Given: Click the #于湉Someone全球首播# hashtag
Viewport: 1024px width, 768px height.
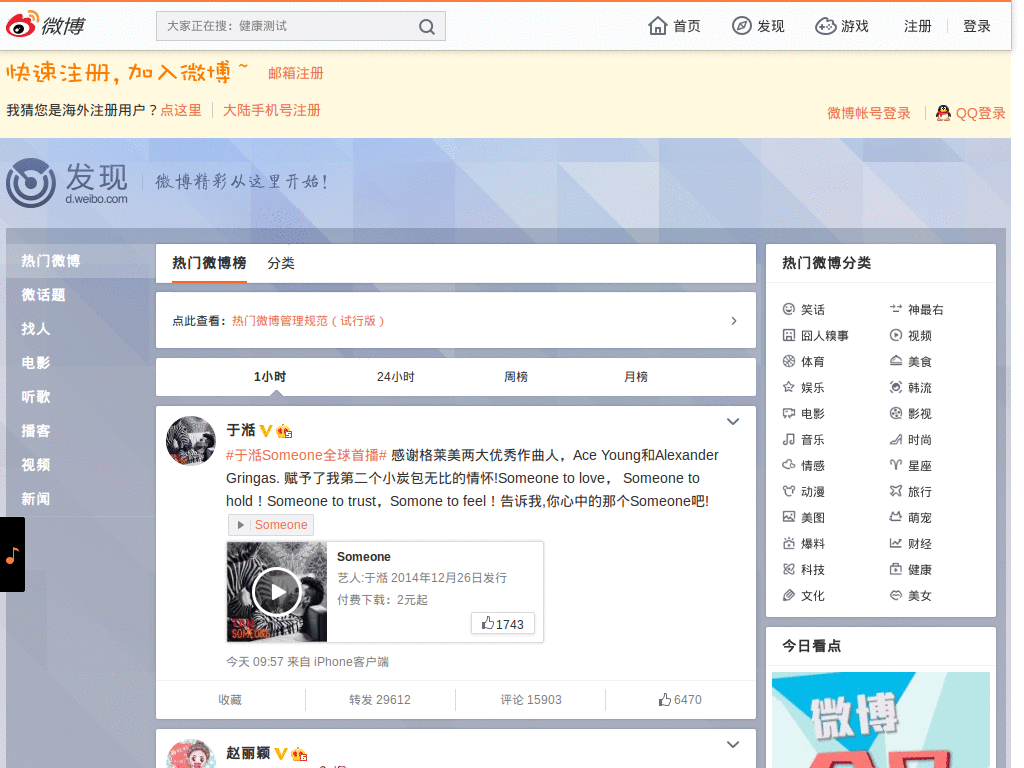Looking at the screenshot, I should pos(306,455).
